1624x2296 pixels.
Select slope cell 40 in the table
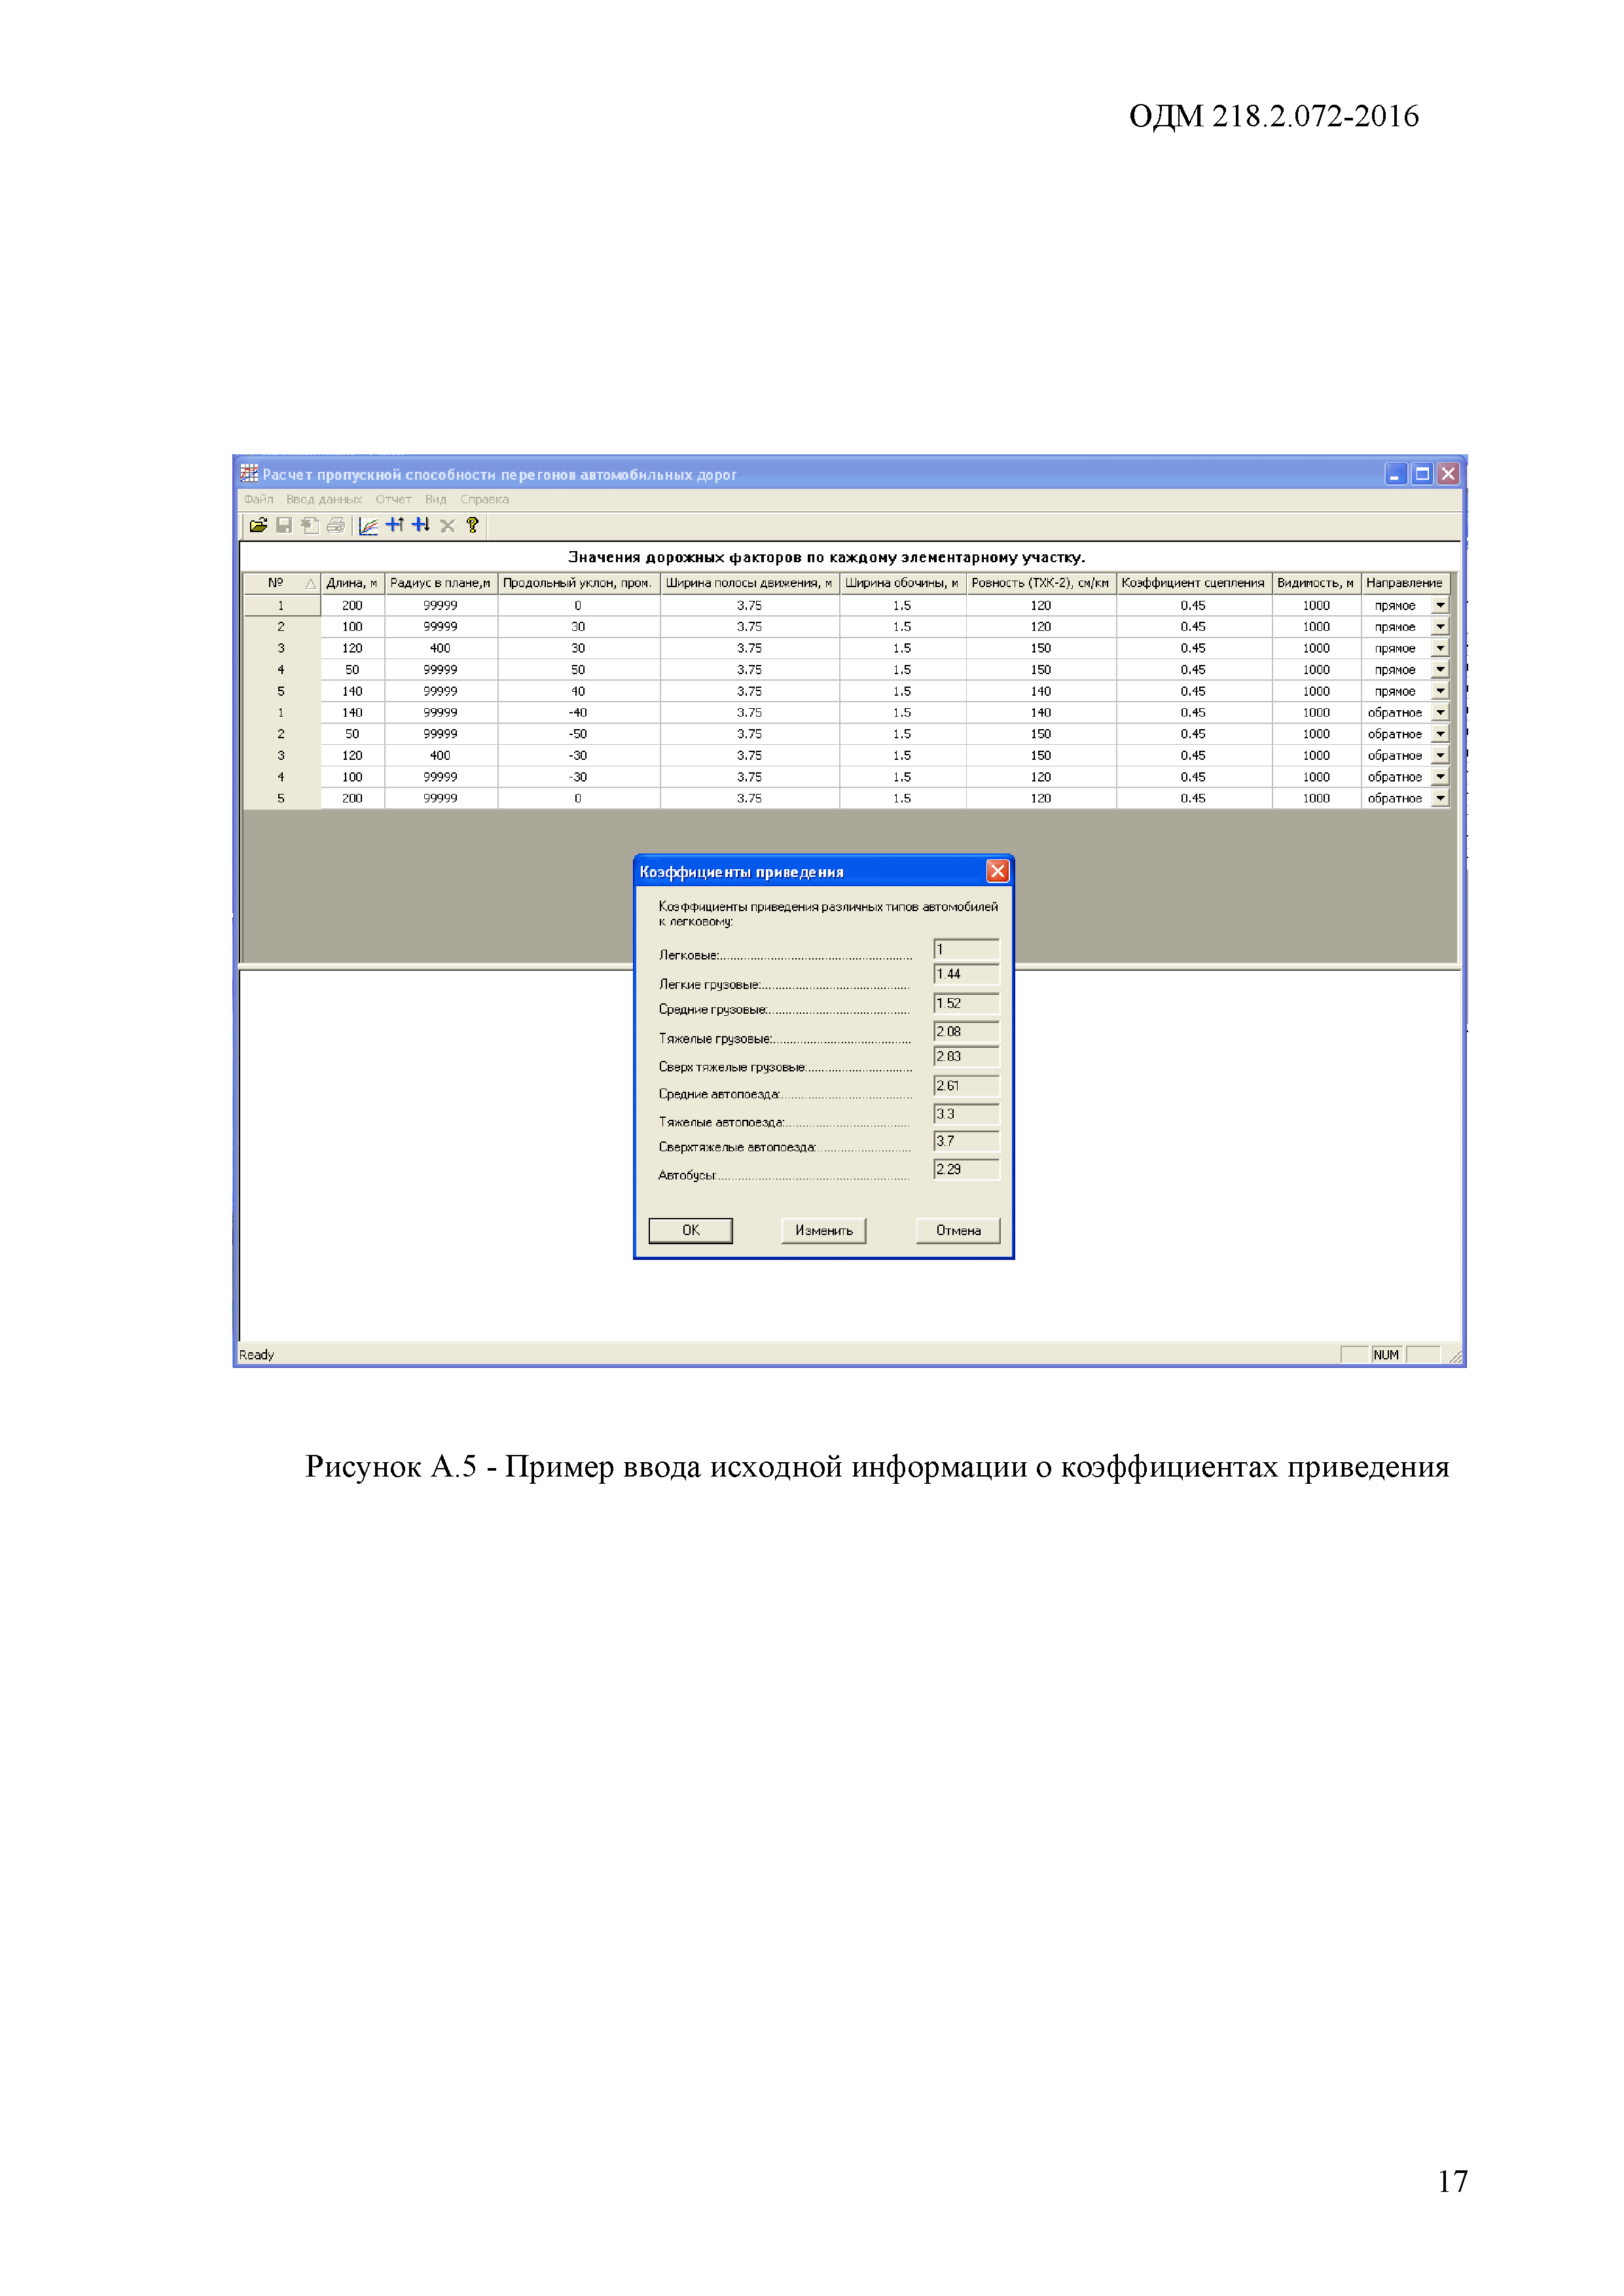pos(578,691)
